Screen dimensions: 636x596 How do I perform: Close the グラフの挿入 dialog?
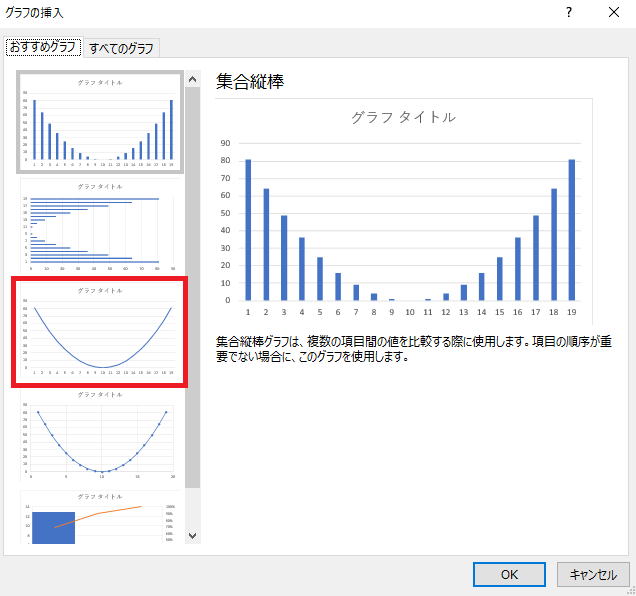click(x=614, y=12)
